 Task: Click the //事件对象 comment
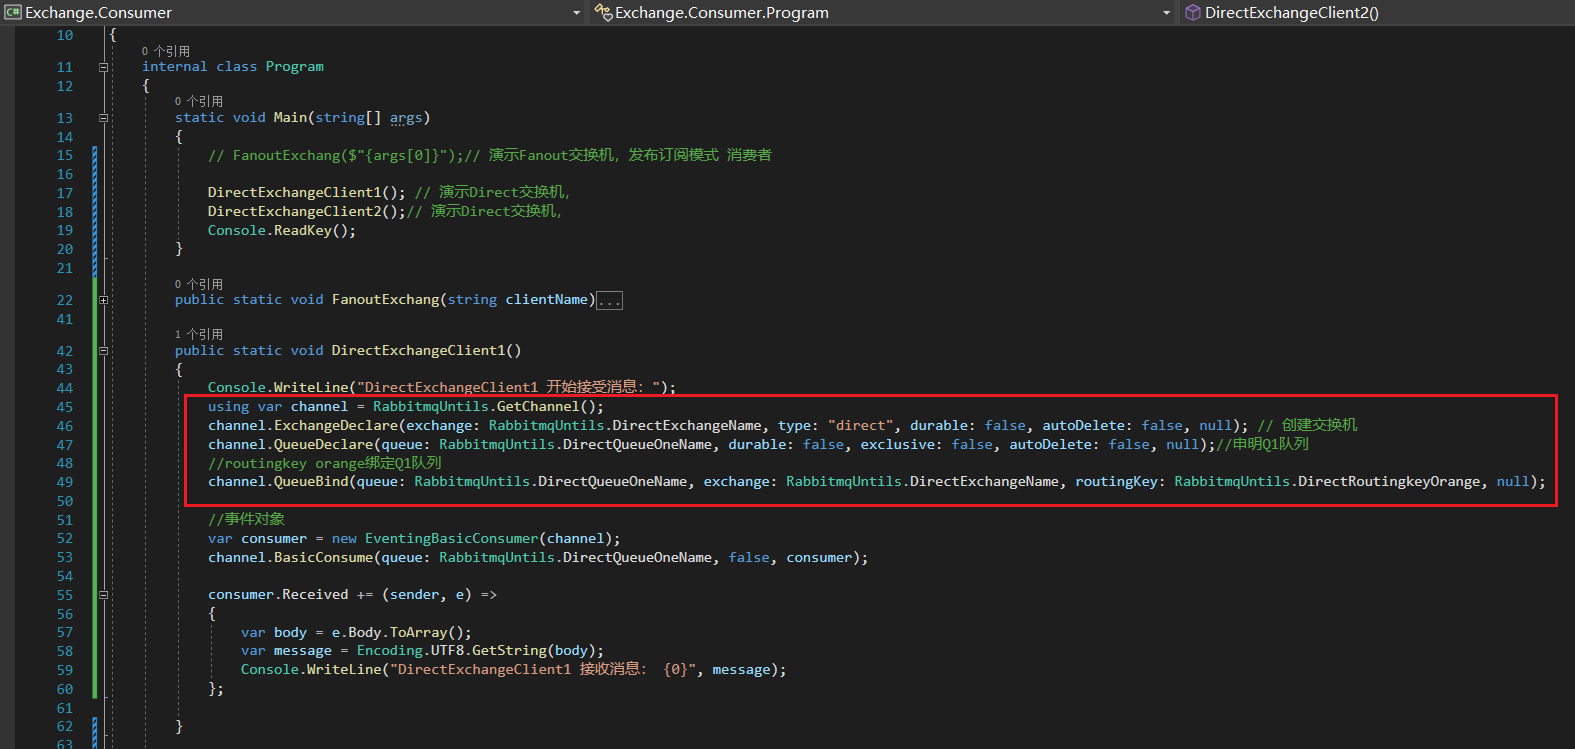247,519
